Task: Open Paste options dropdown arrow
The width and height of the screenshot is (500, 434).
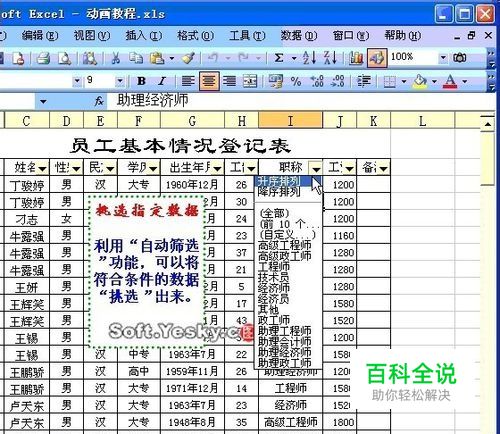Action: [172, 59]
